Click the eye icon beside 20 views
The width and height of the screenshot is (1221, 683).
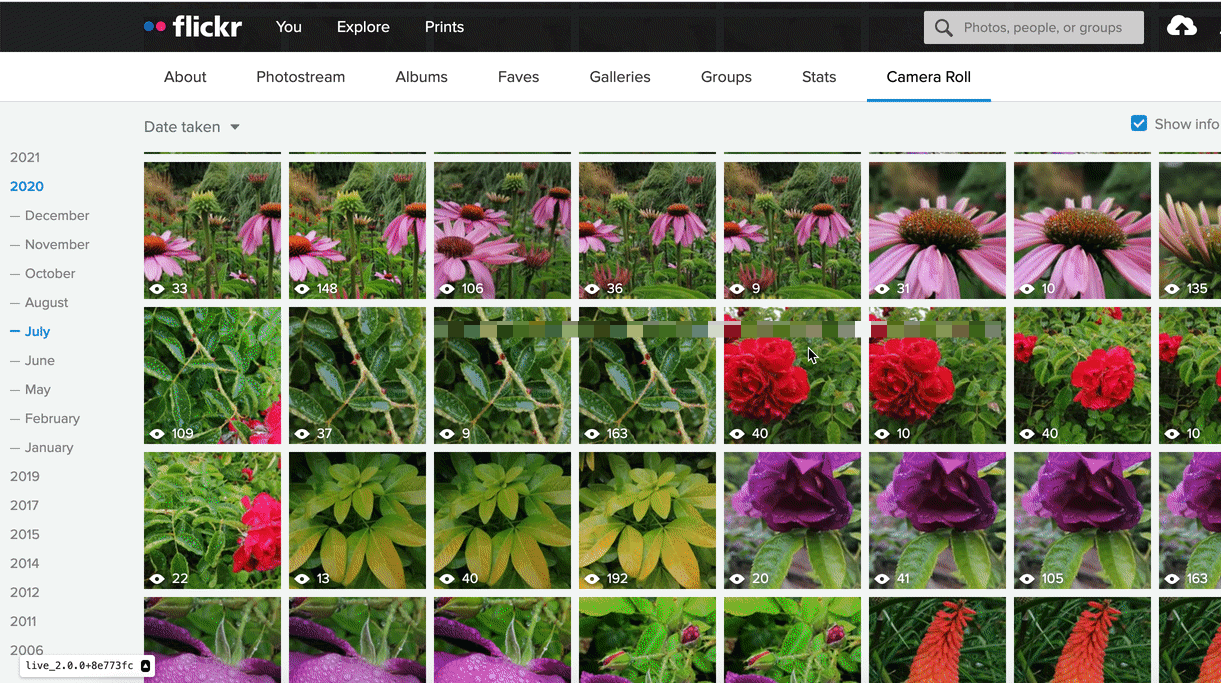[x=737, y=579]
